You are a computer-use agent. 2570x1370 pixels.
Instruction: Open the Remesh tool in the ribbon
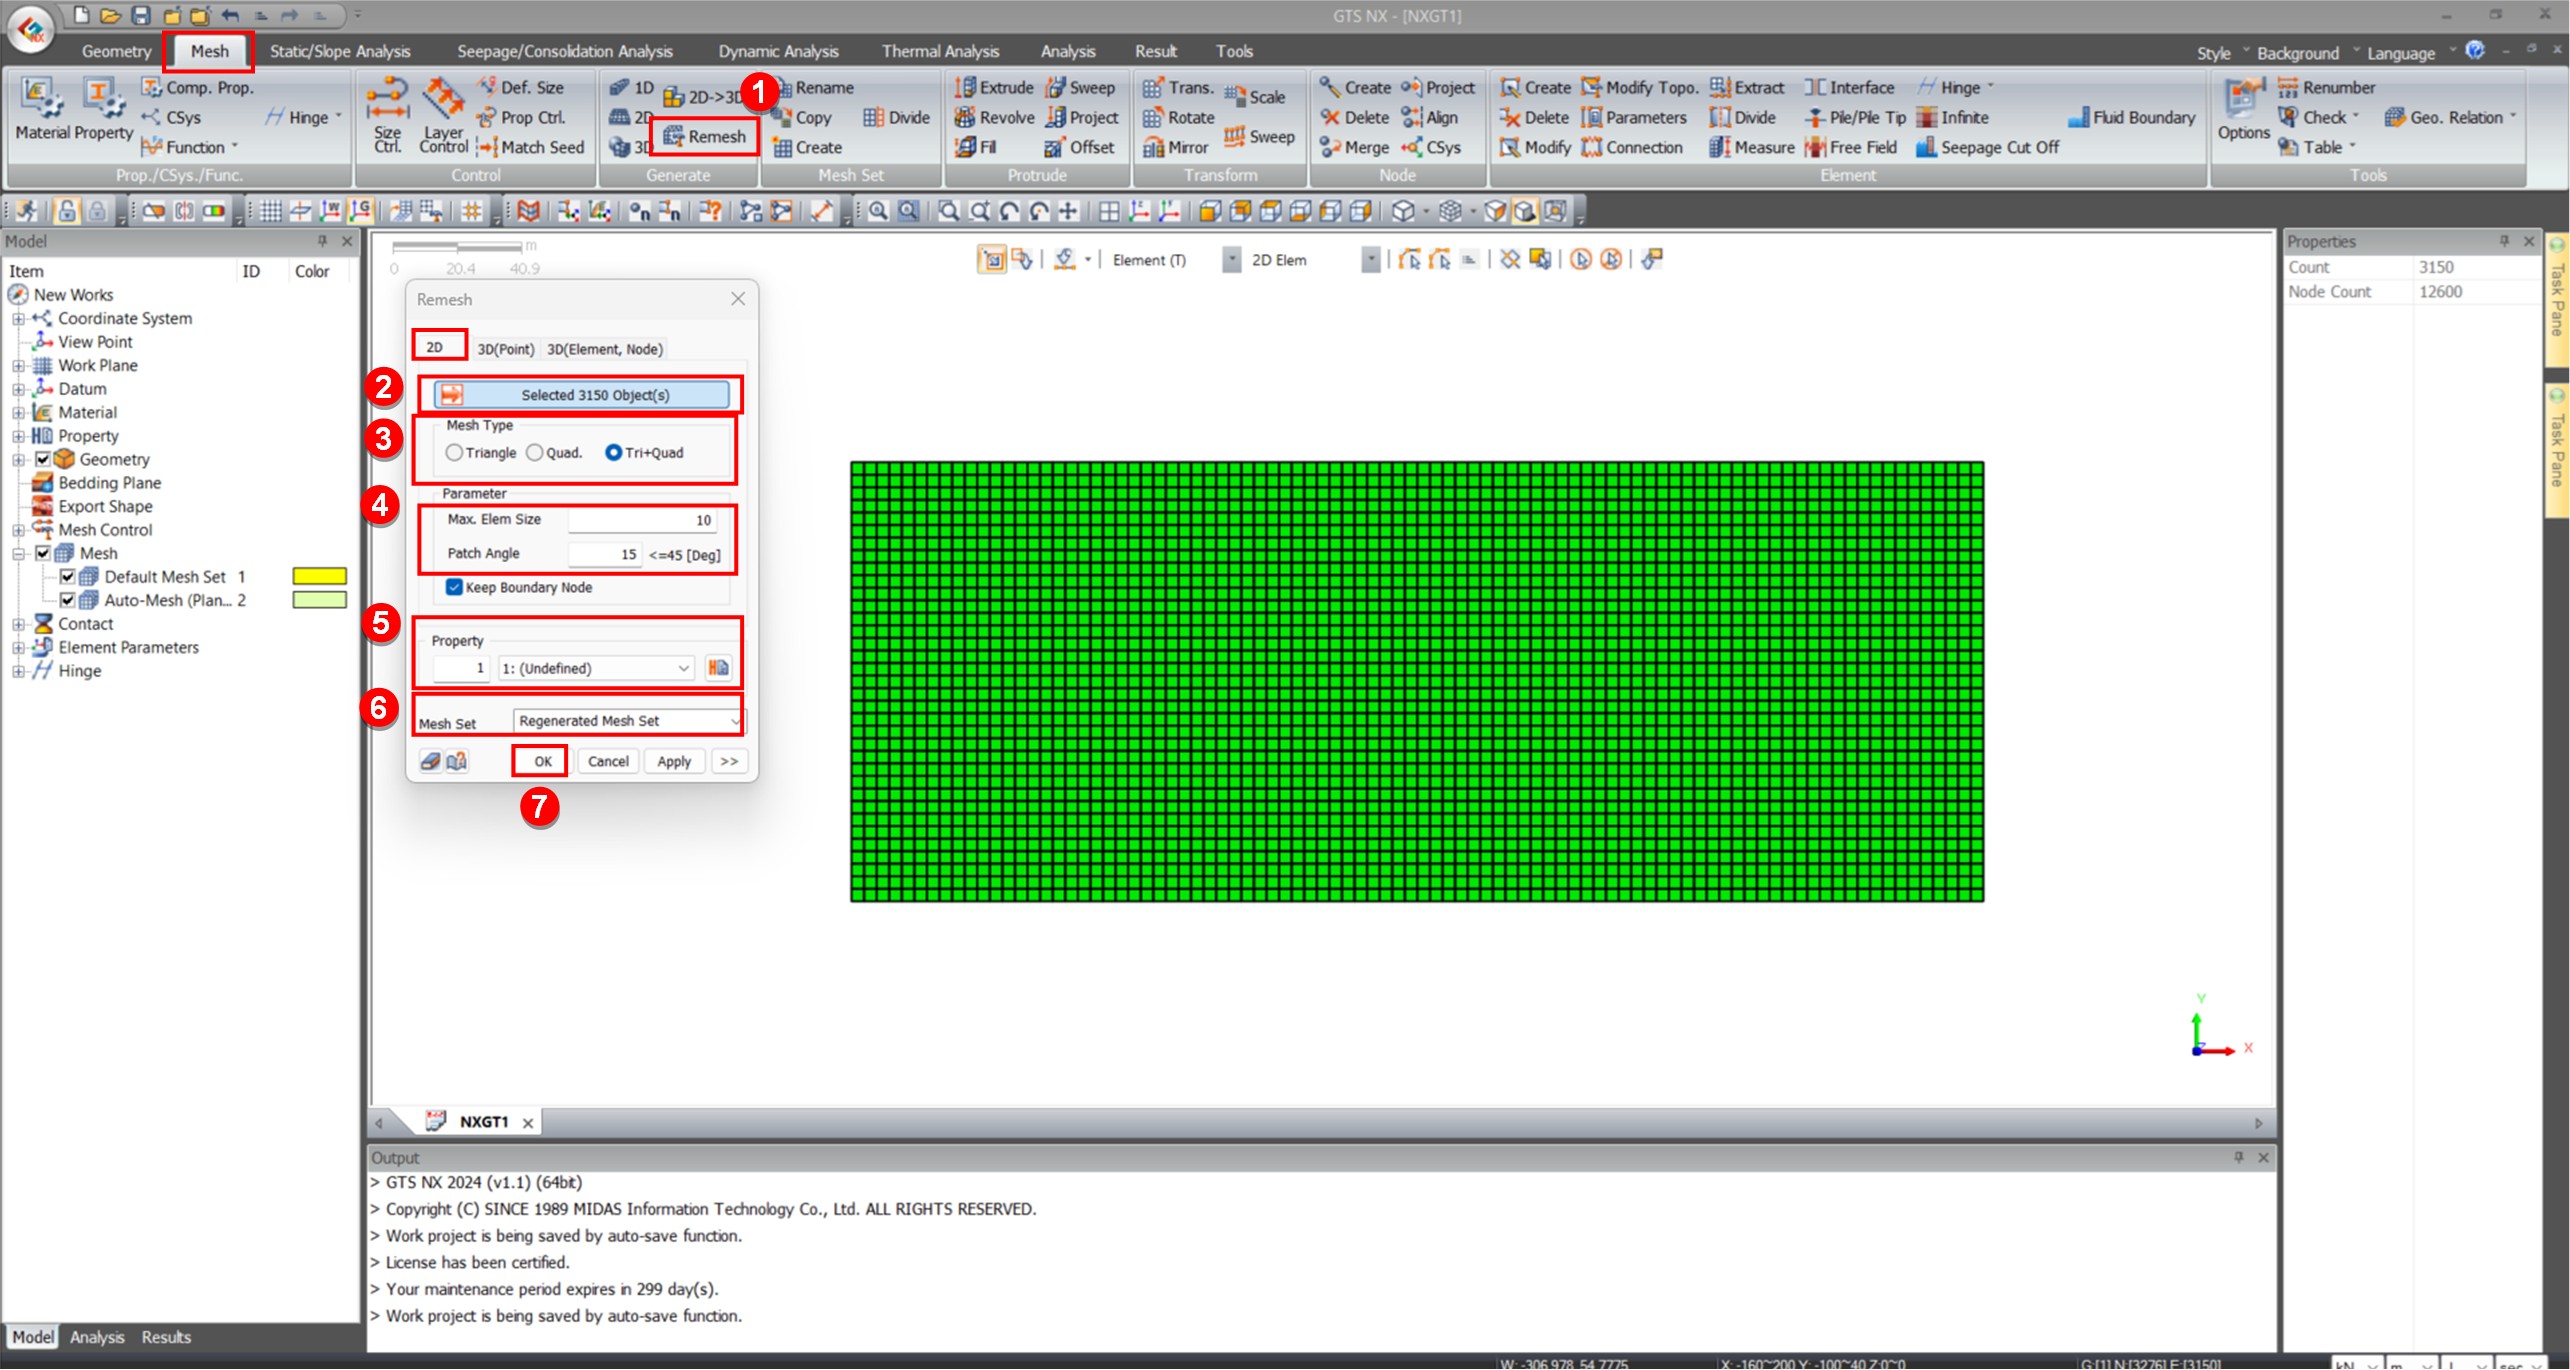[704, 136]
